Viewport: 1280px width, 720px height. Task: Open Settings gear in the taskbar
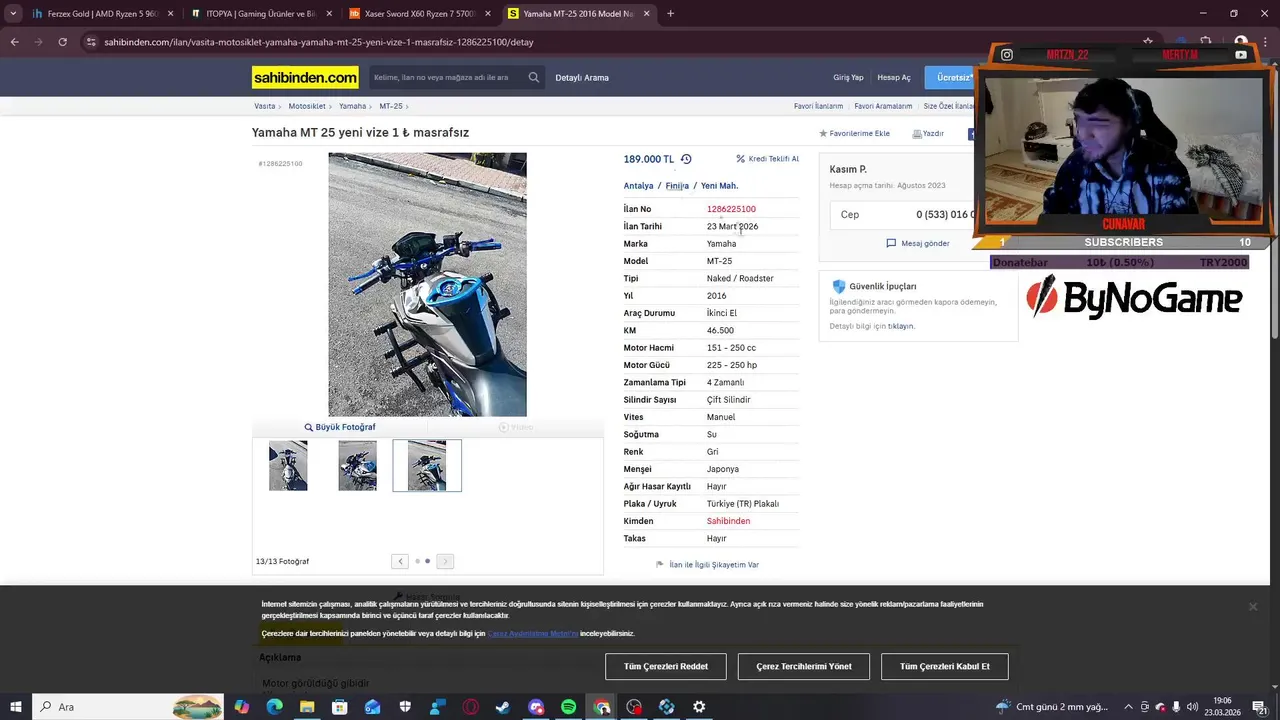(x=699, y=707)
